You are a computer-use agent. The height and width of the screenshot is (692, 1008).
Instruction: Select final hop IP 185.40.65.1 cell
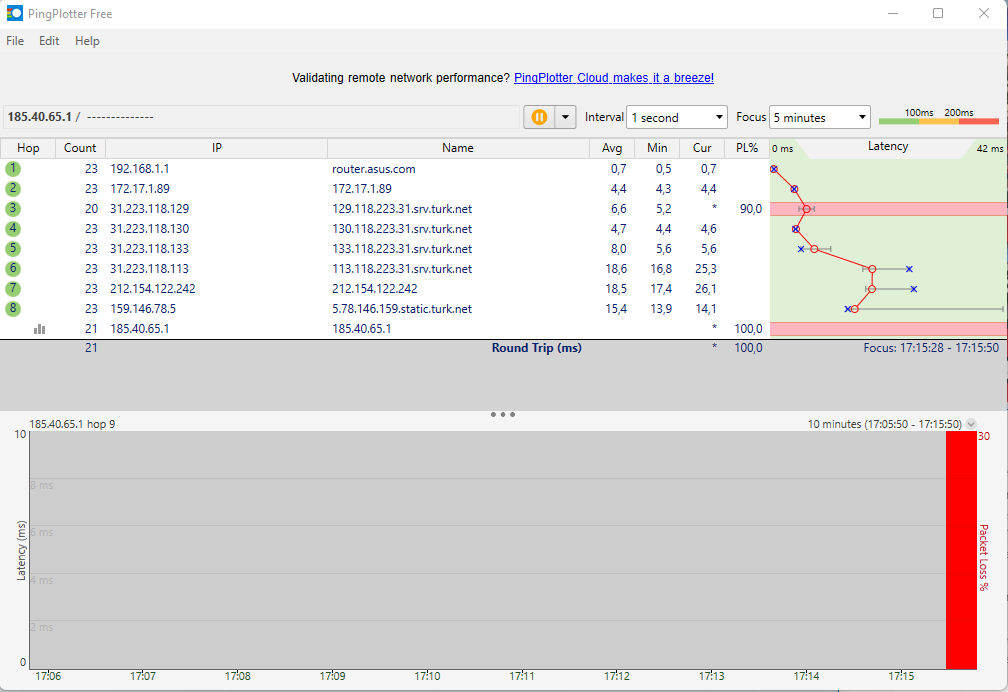coord(140,328)
